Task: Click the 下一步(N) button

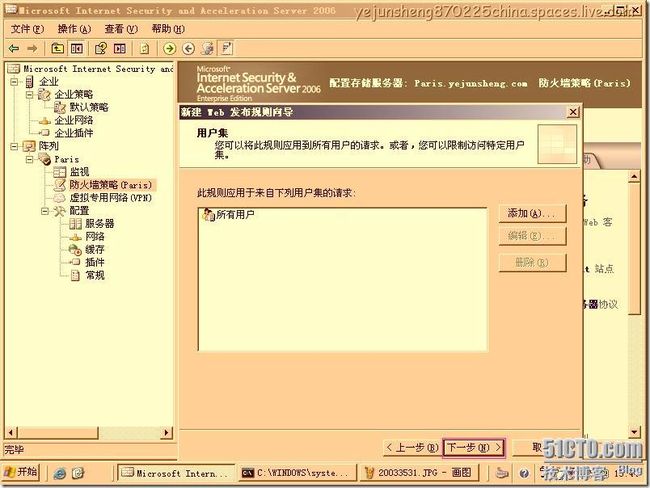Action: (x=474, y=447)
